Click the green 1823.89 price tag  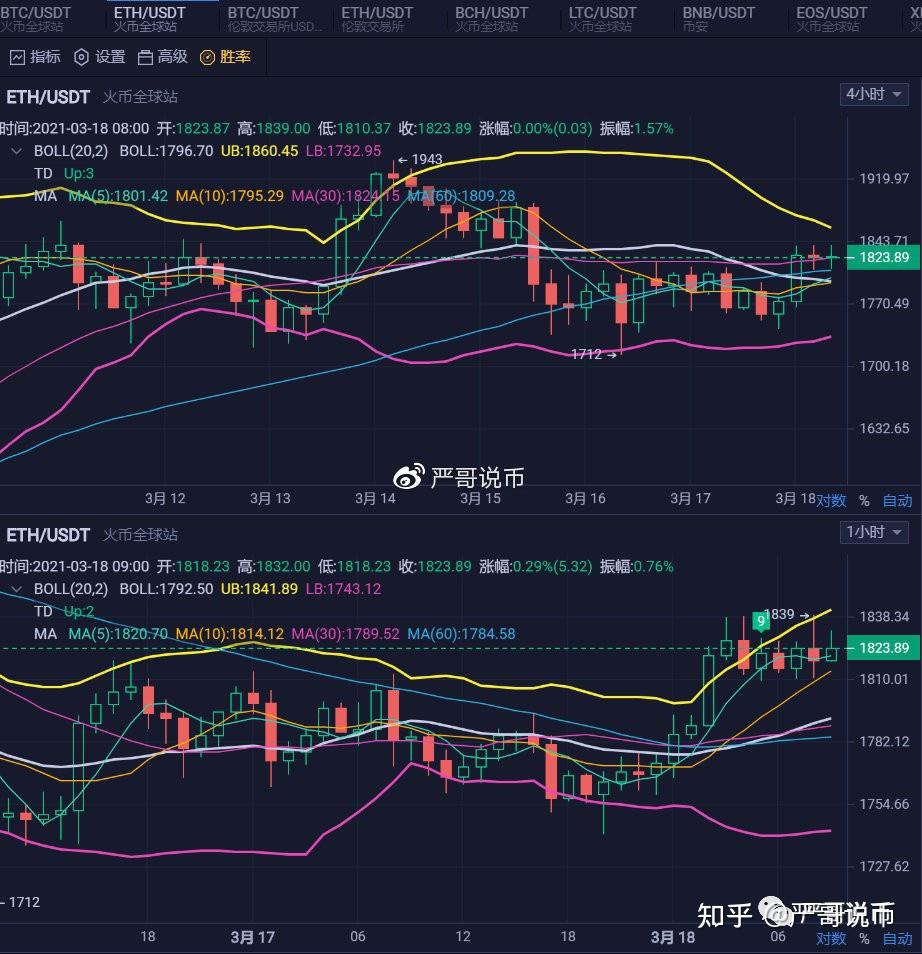pos(883,258)
